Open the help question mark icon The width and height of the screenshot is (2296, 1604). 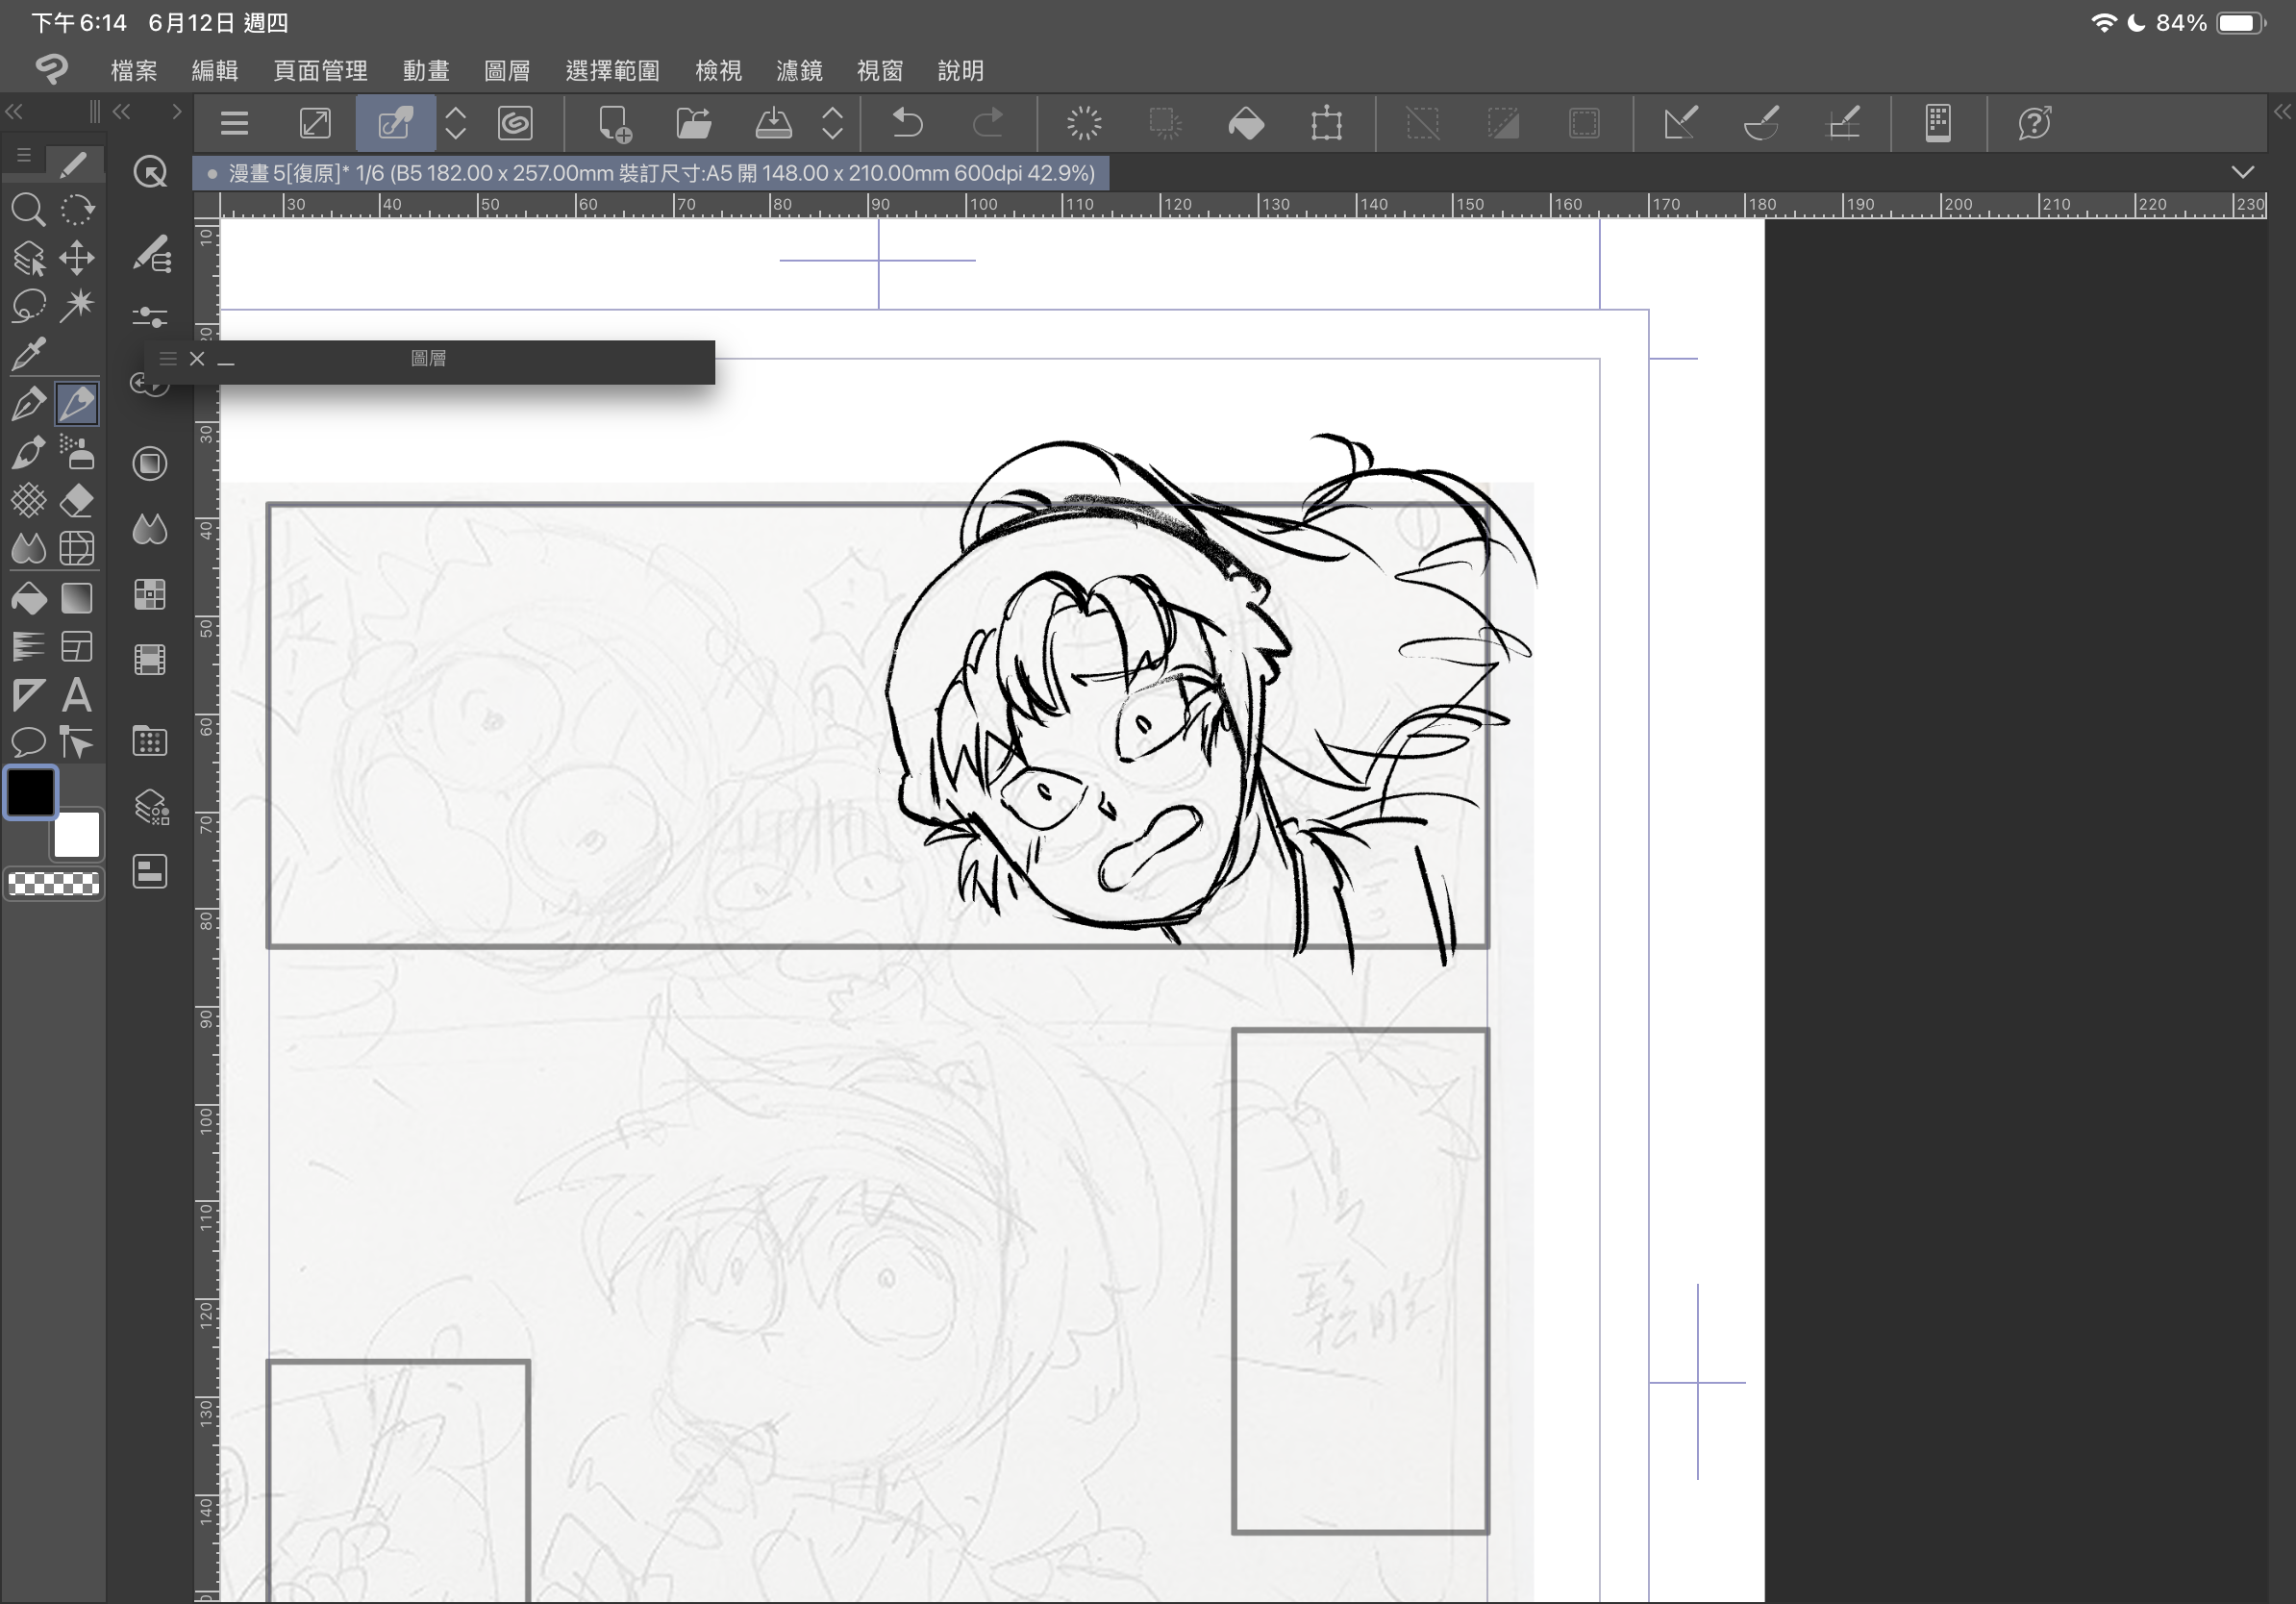pyautogui.click(x=2035, y=124)
